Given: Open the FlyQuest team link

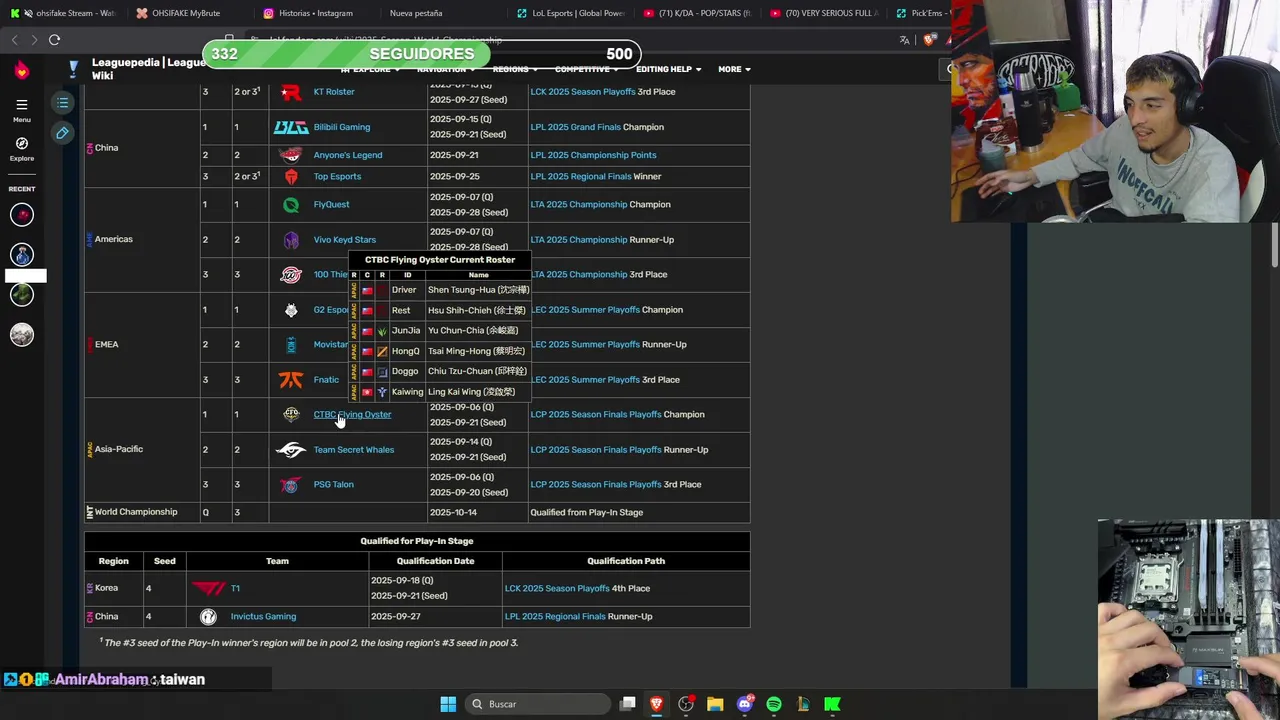Looking at the screenshot, I should tap(331, 205).
